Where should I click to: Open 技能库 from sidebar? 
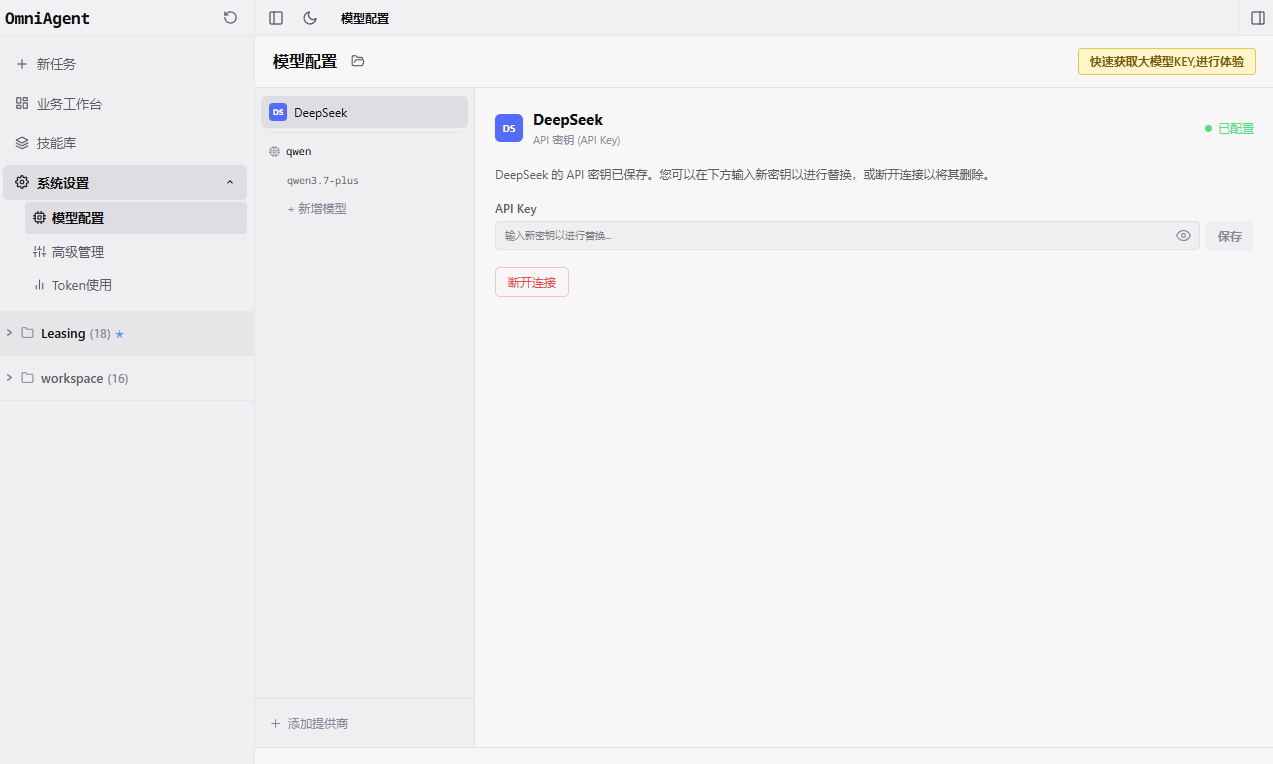coord(125,143)
